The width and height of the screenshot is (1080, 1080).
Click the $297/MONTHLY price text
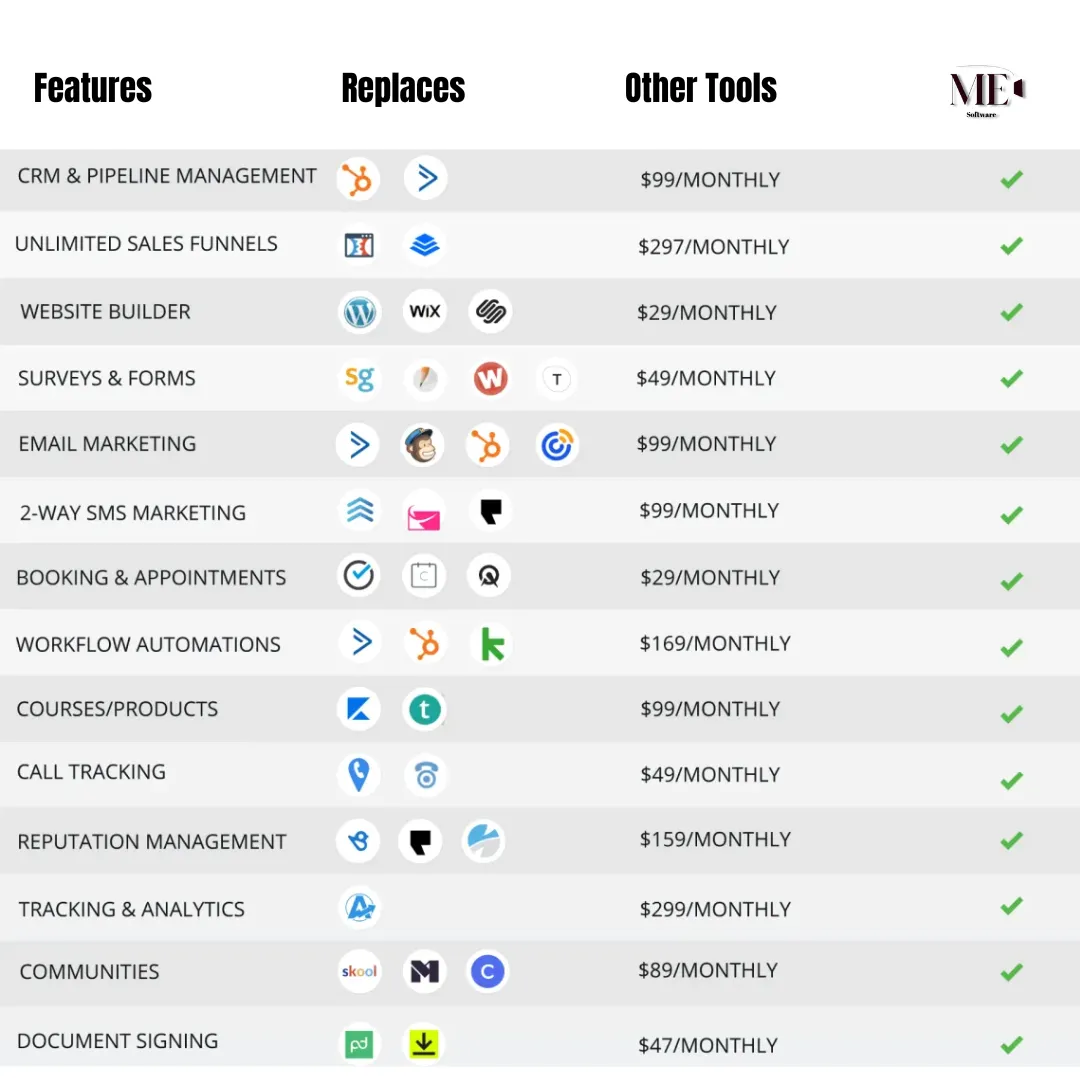point(714,247)
